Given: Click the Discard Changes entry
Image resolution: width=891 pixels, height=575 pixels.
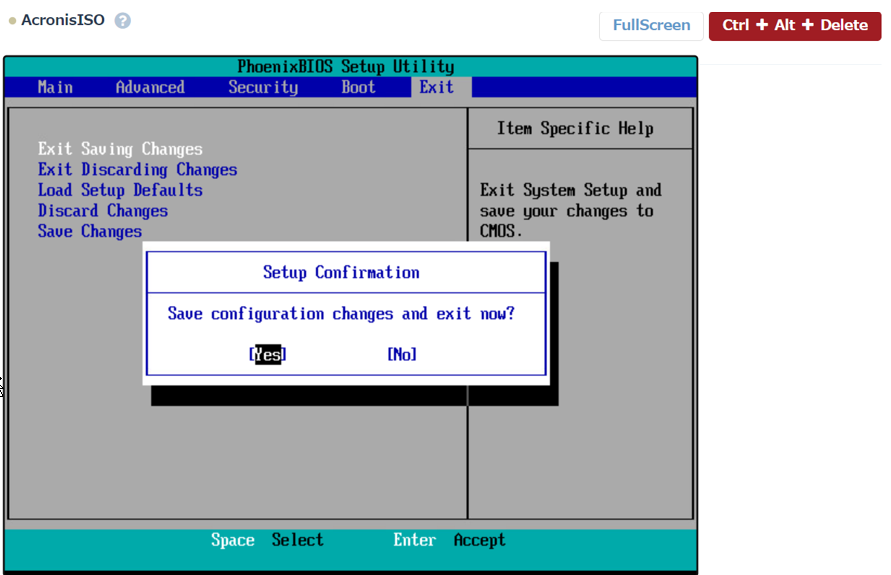Looking at the screenshot, I should [x=103, y=211].
